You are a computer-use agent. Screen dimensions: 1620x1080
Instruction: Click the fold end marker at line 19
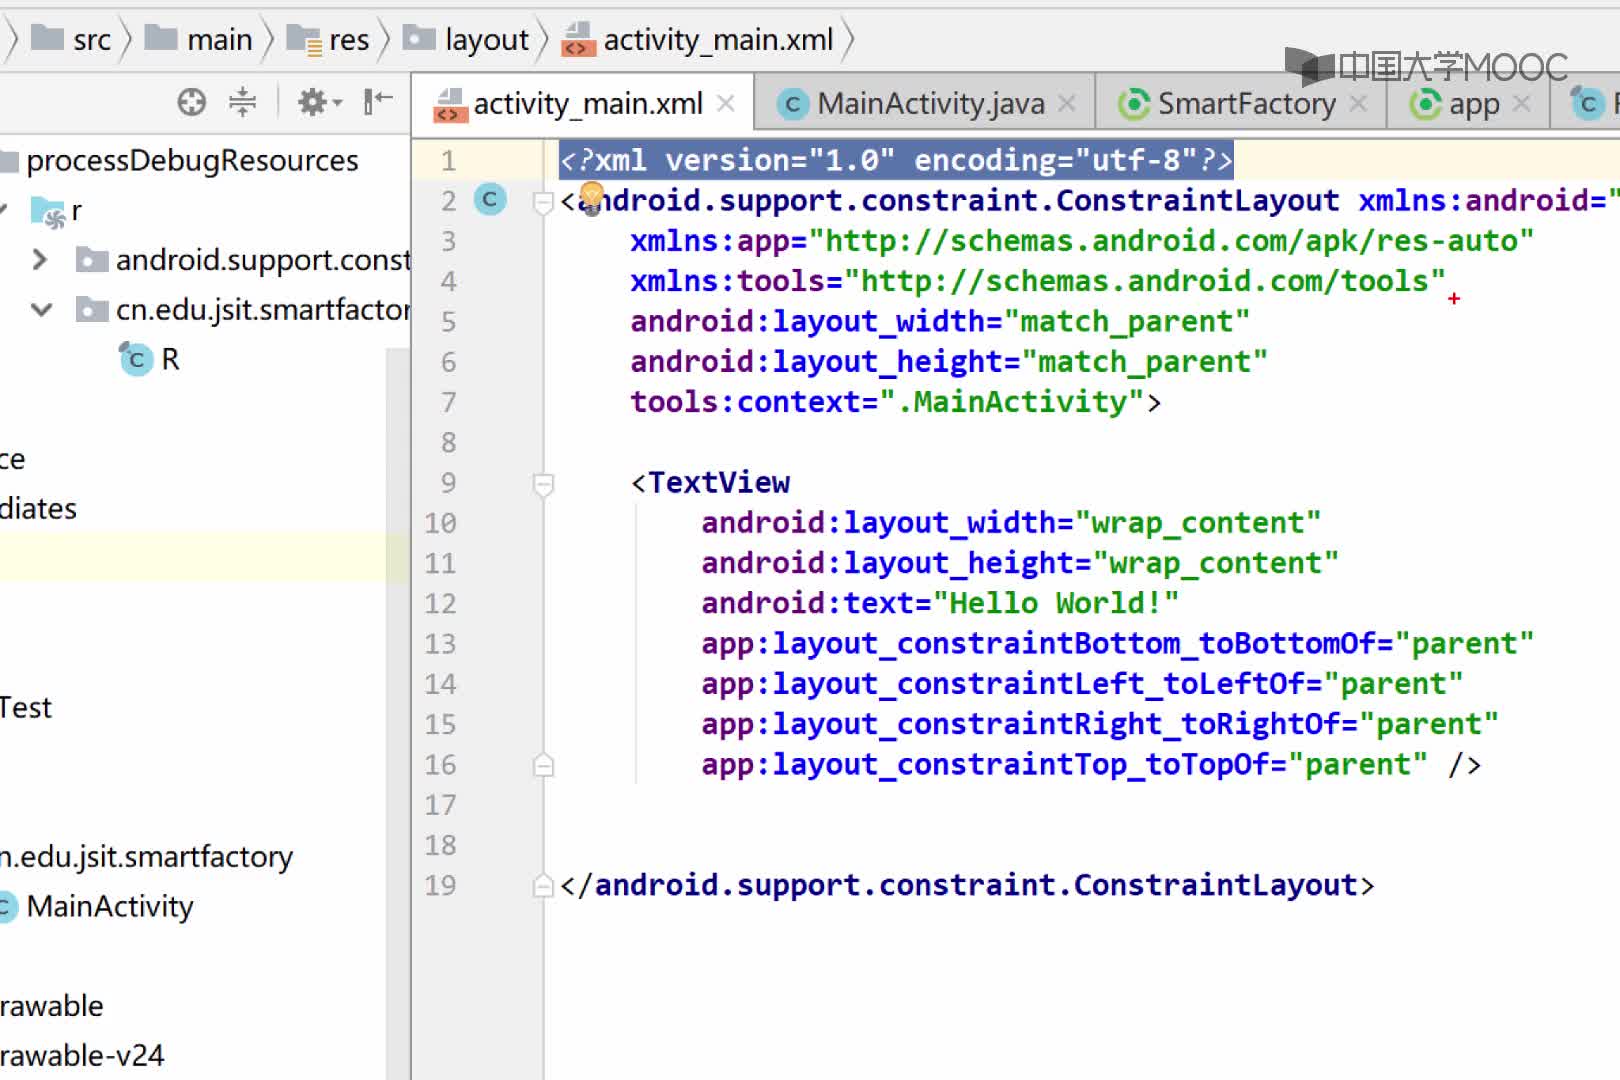coord(543,886)
